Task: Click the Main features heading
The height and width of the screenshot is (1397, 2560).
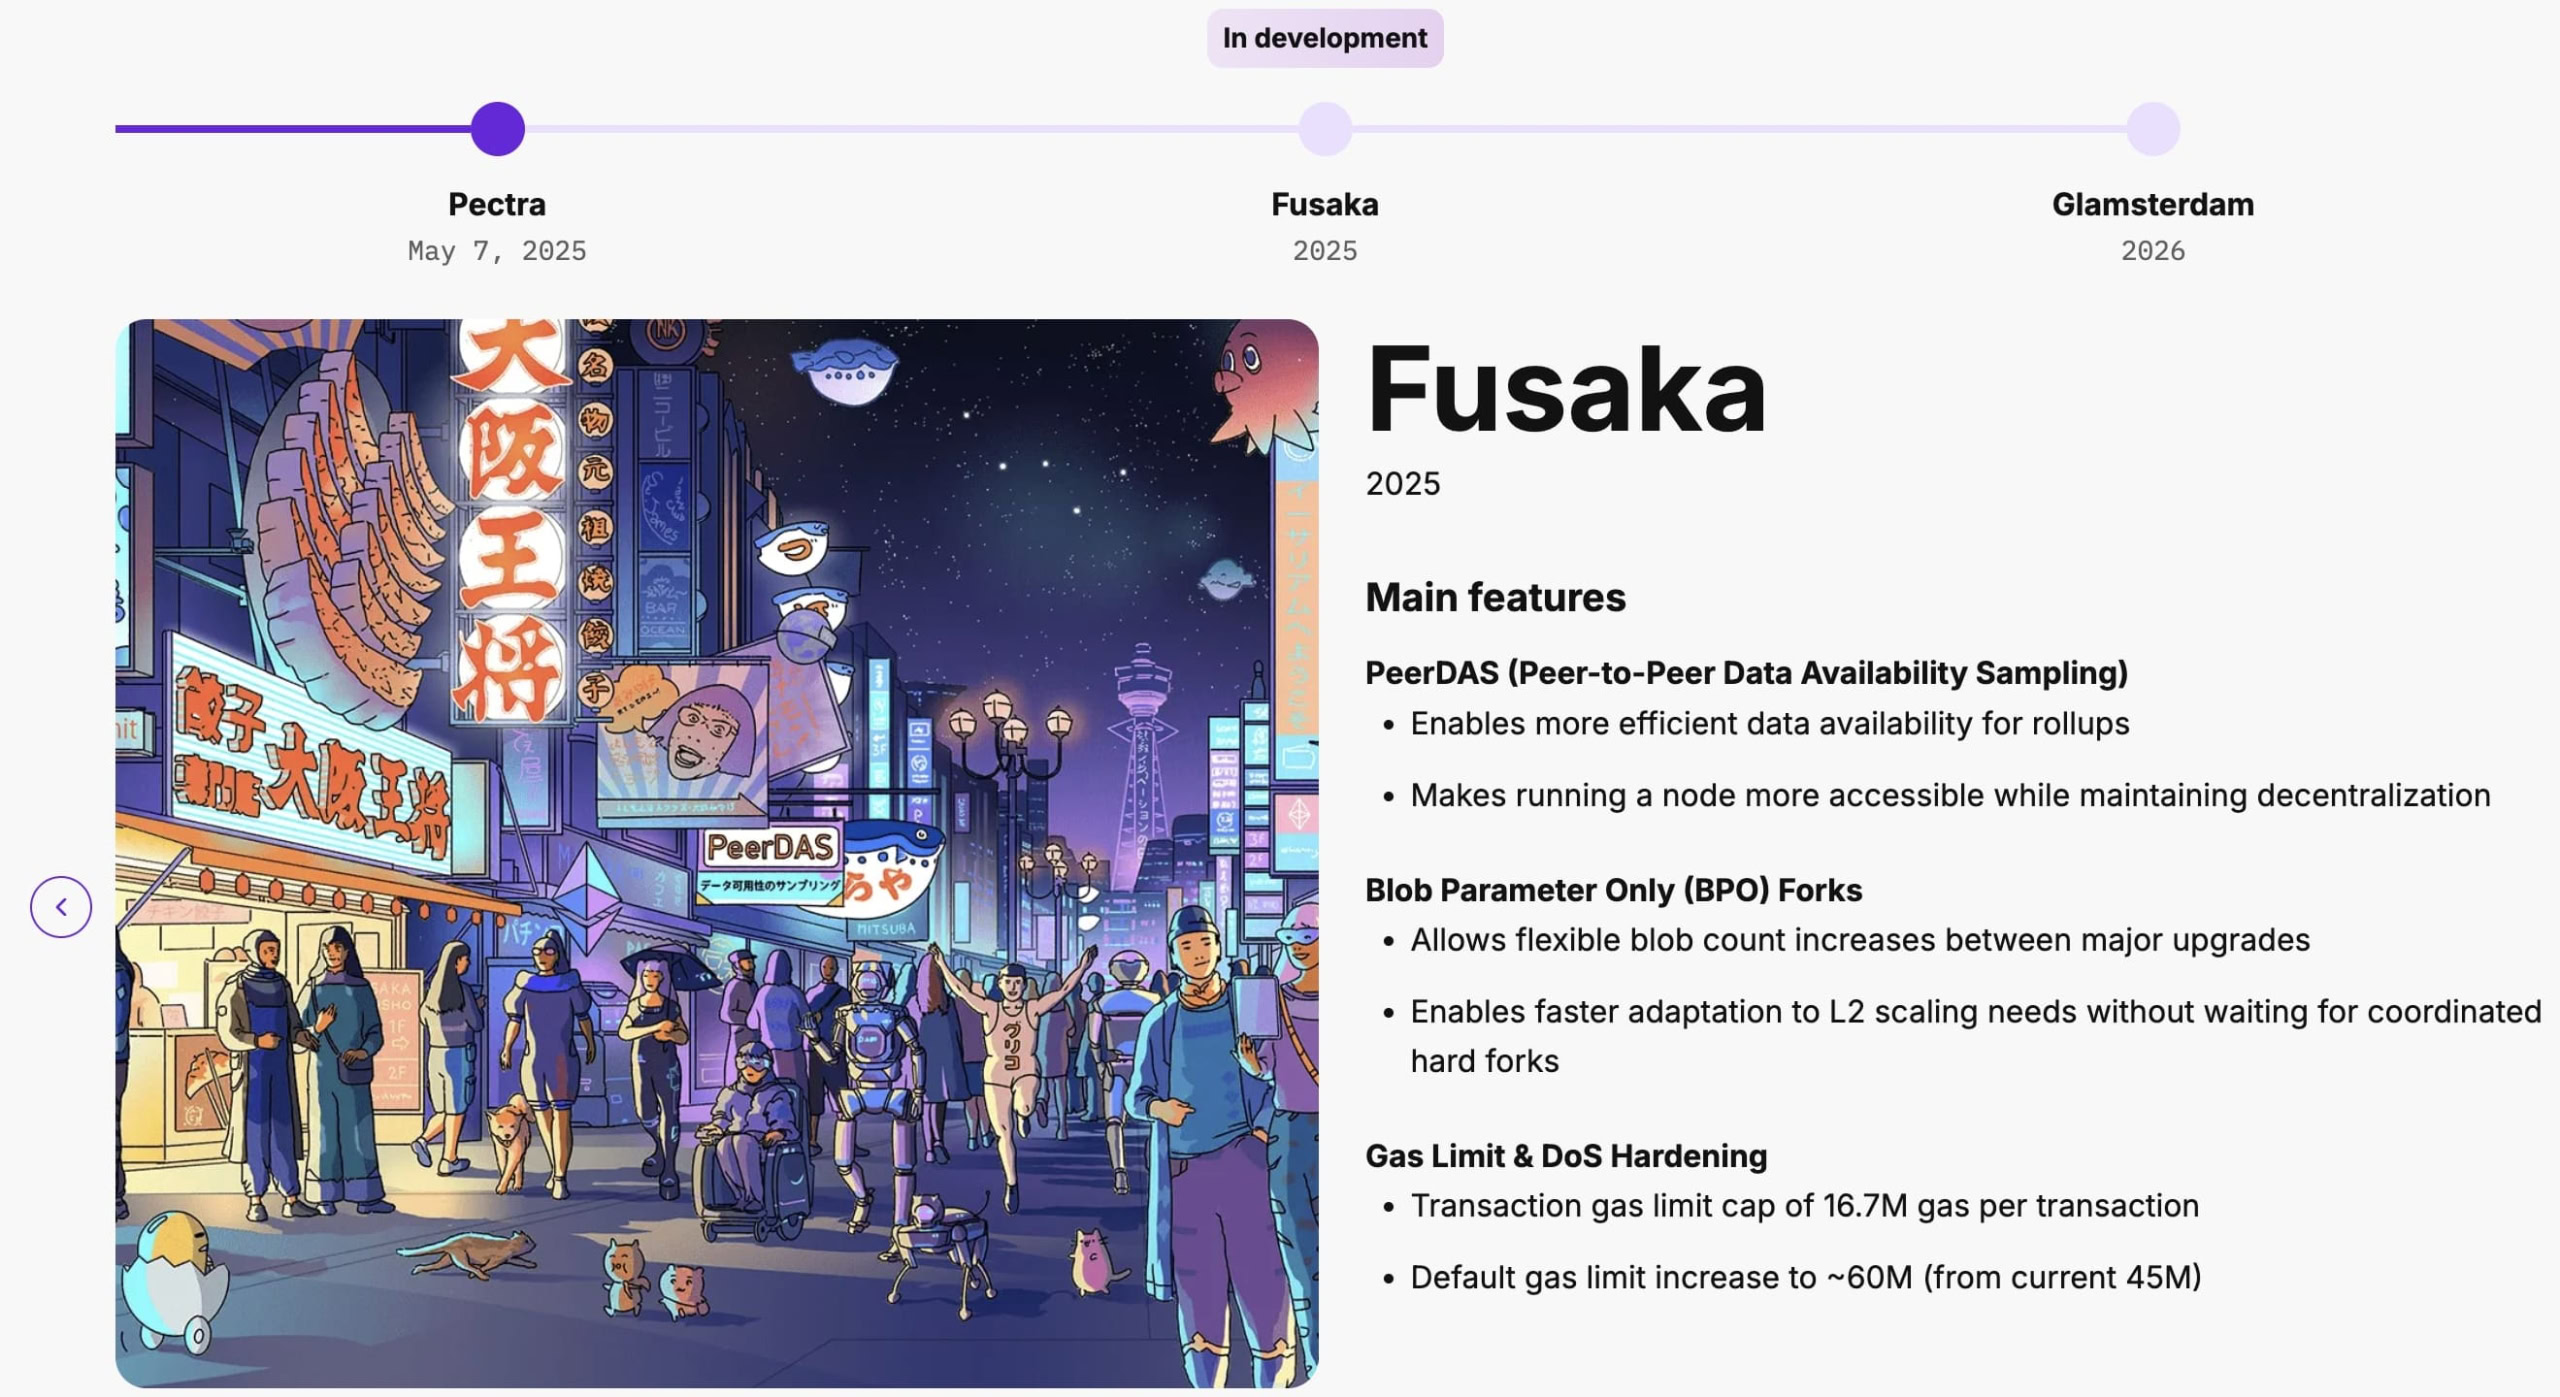Action: pyautogui.click(x=1495, y=598)
